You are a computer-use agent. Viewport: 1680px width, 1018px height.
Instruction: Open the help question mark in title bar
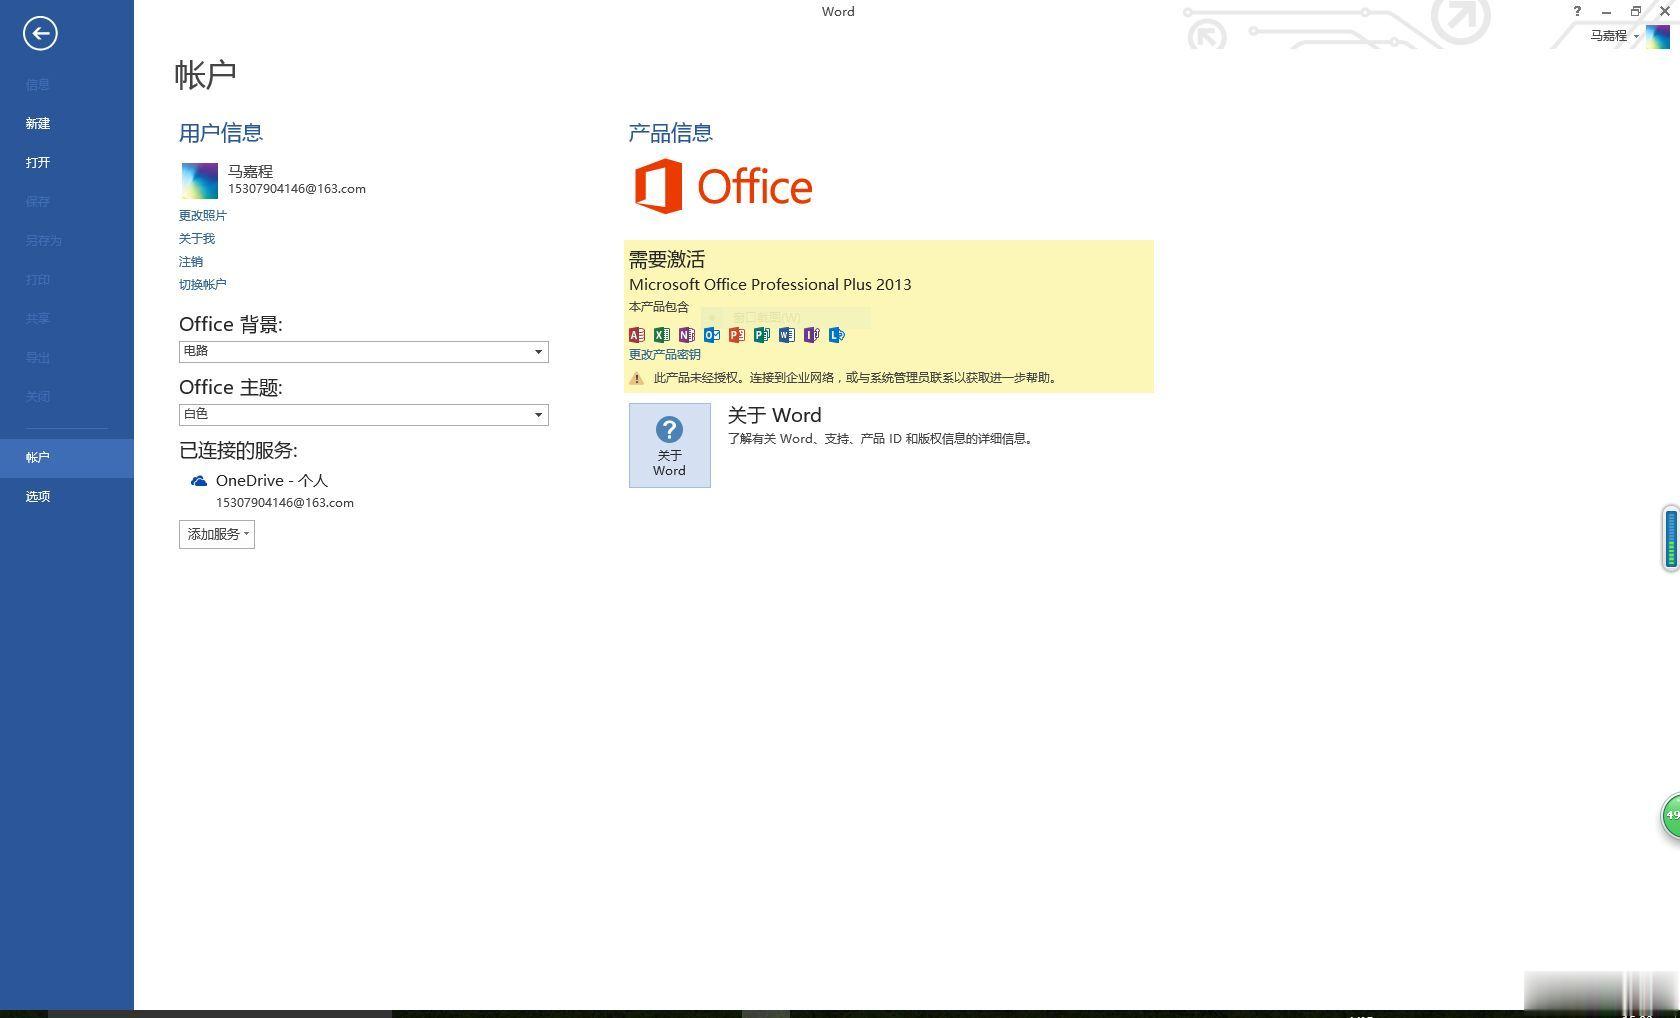[x=1577, y=11]
